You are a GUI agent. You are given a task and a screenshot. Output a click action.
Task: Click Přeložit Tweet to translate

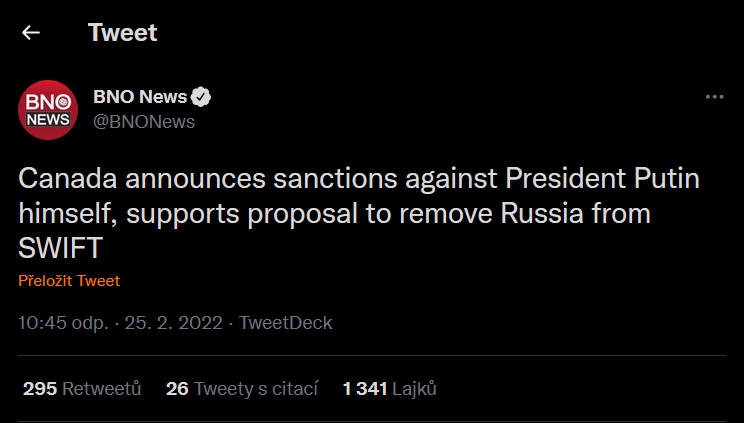(x=69, y=281)
